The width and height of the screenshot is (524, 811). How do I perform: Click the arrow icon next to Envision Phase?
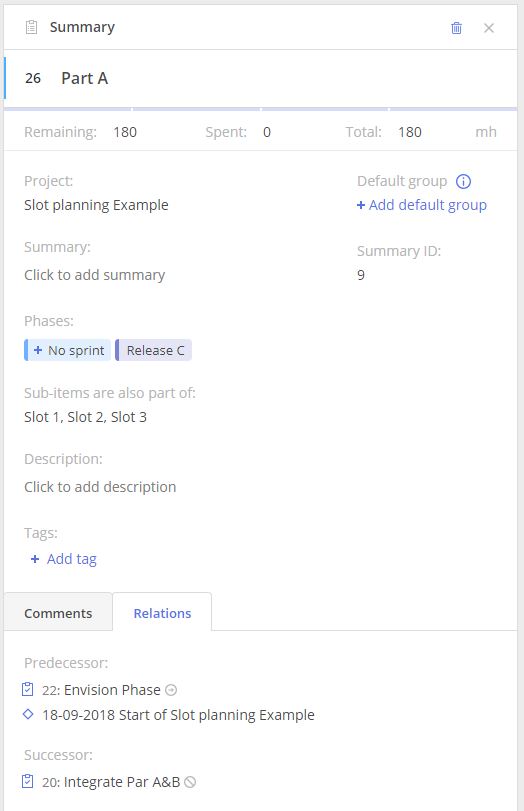[x=171, y=690]
